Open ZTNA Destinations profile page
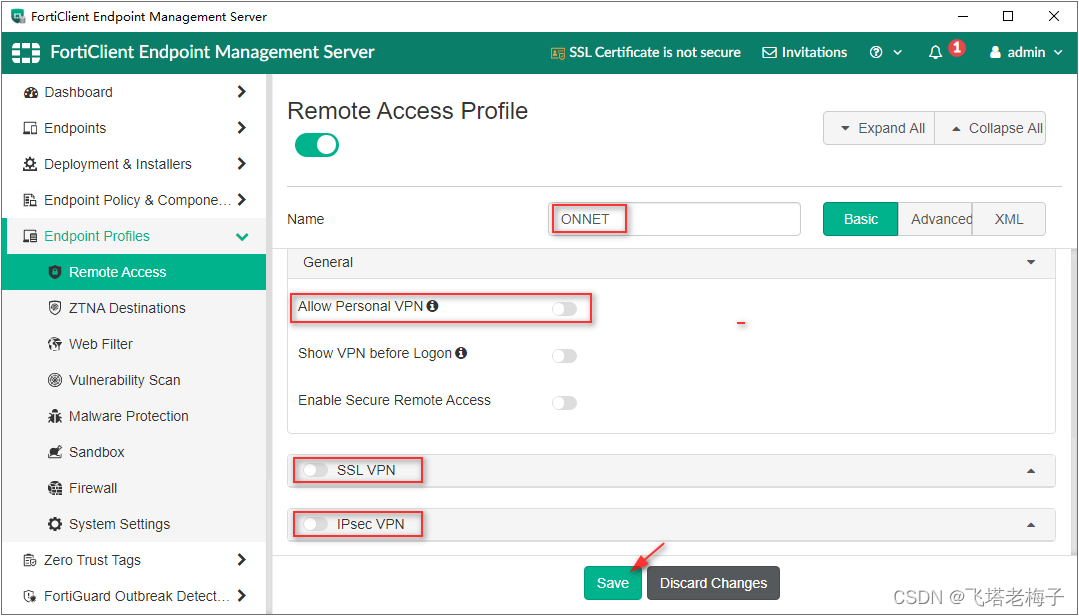The width and height of the screenshot is (1079, 616). tap(134, 308)
